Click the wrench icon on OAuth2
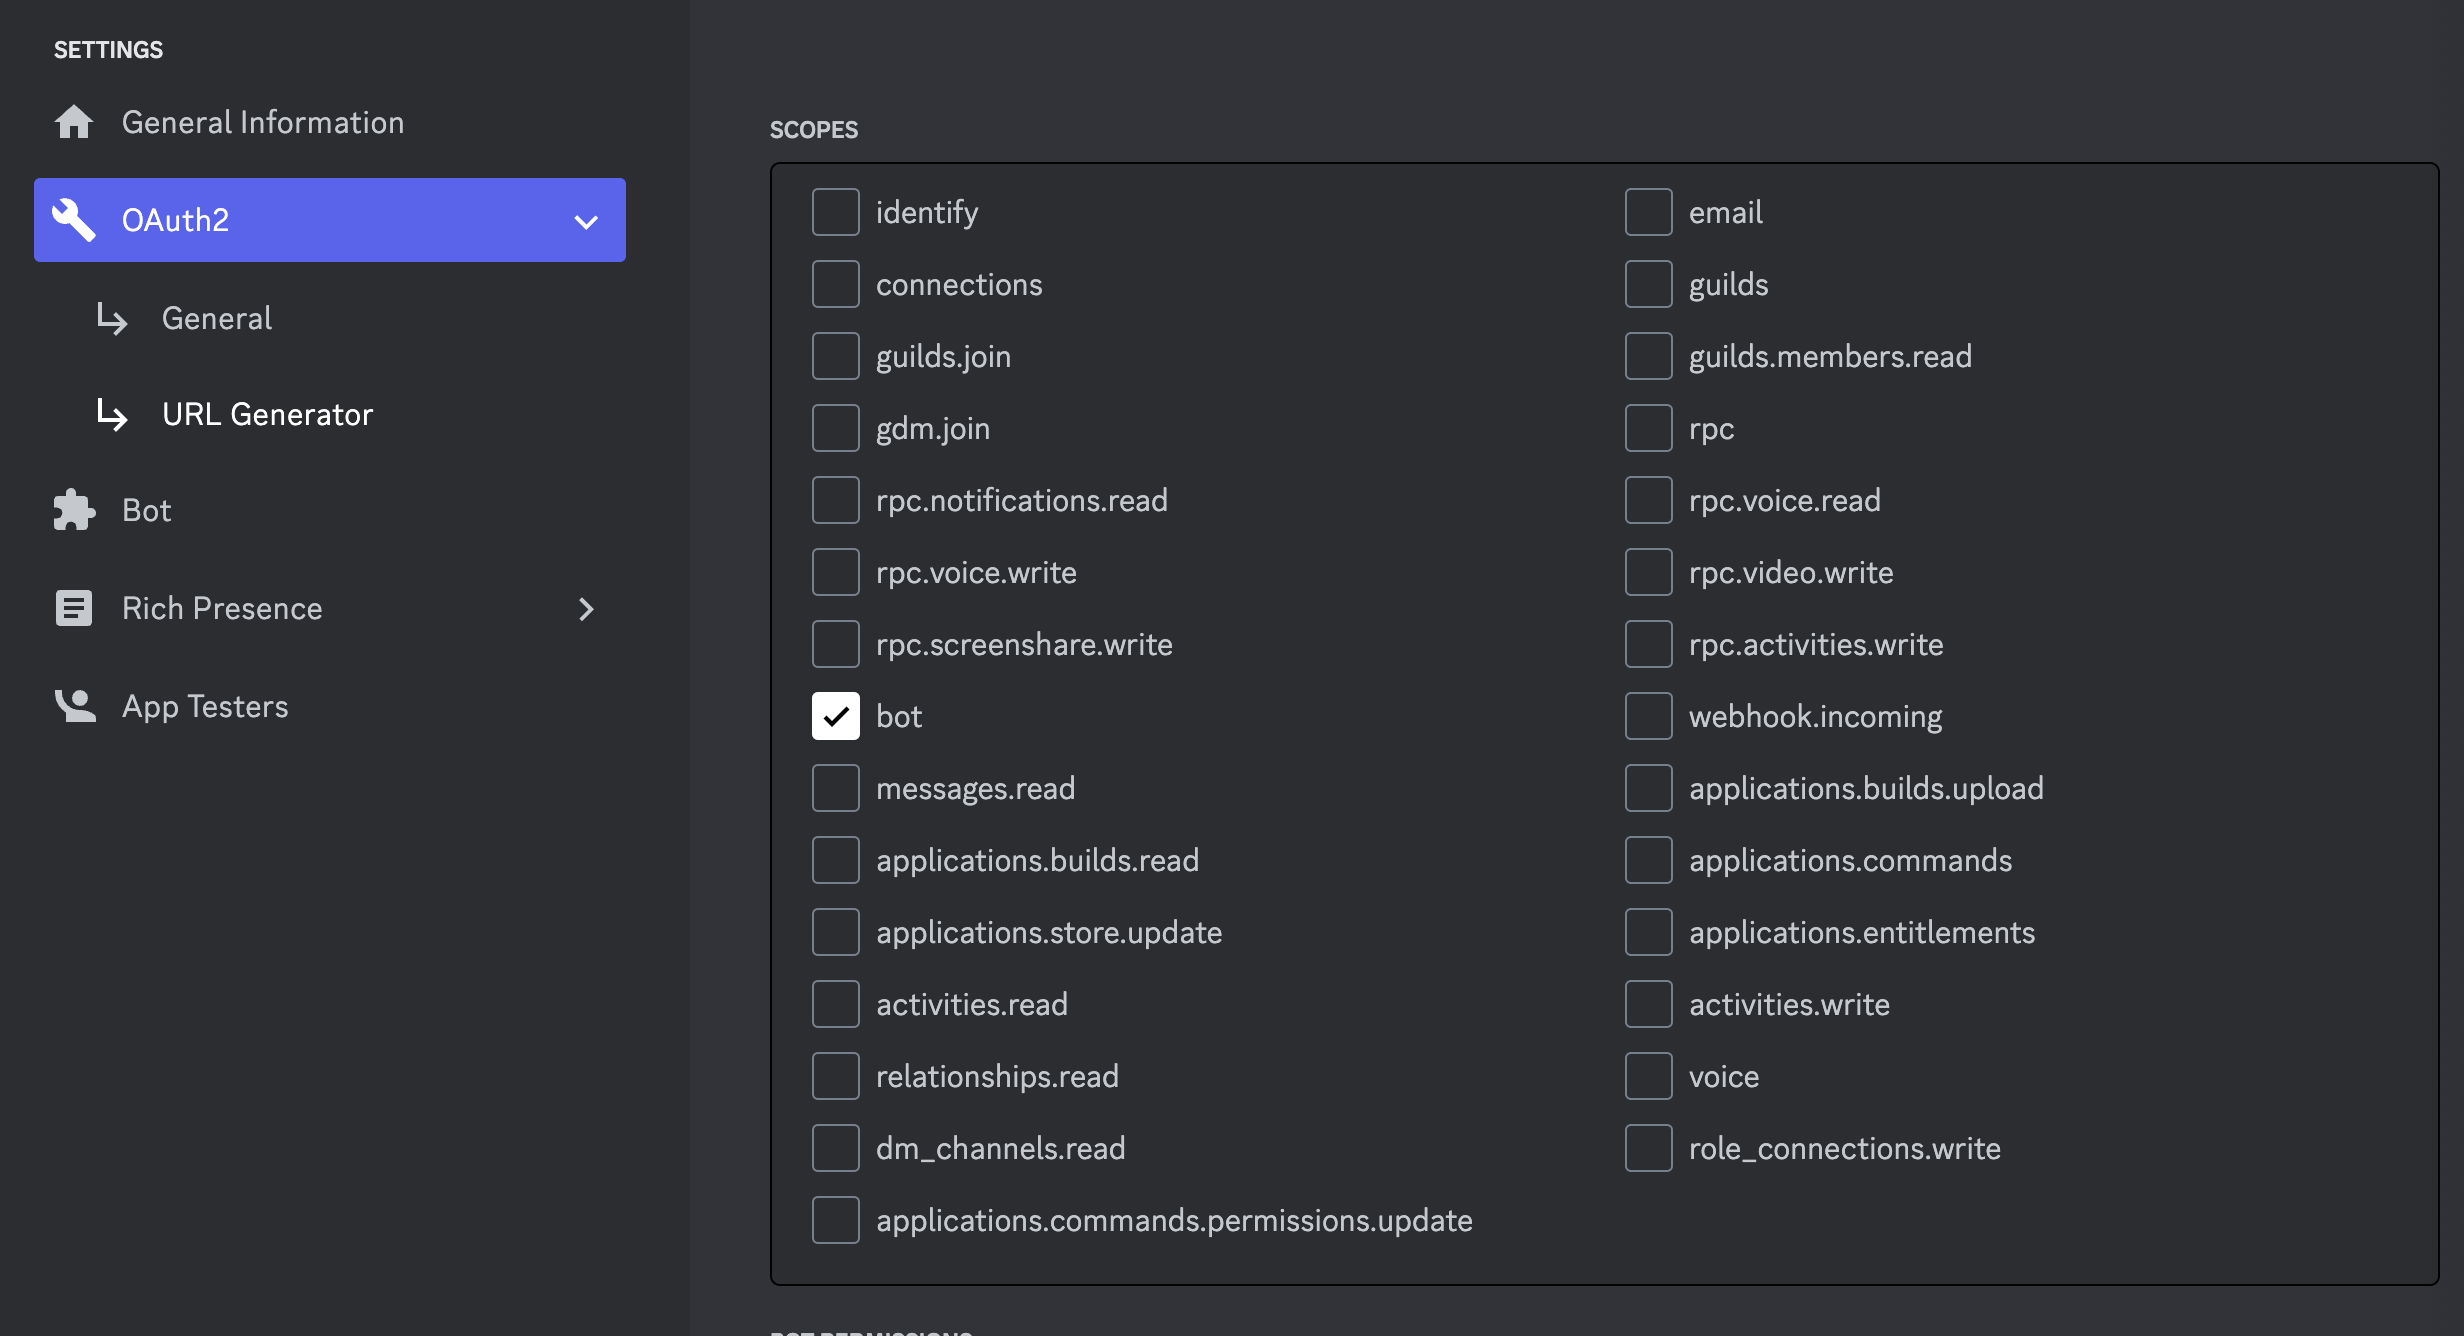This screenshot has height=1336, width=2464. 74,220
